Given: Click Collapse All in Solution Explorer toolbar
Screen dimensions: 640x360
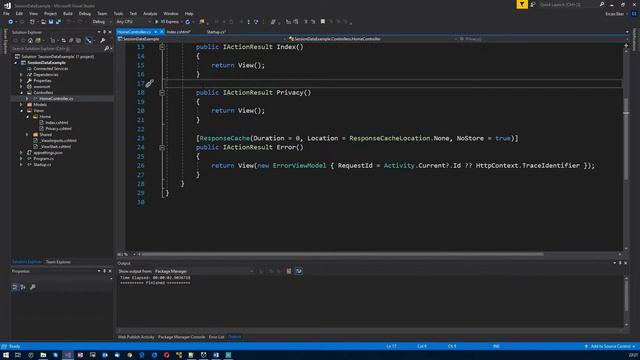Looking at the screenshot, I should coord(71,40).
